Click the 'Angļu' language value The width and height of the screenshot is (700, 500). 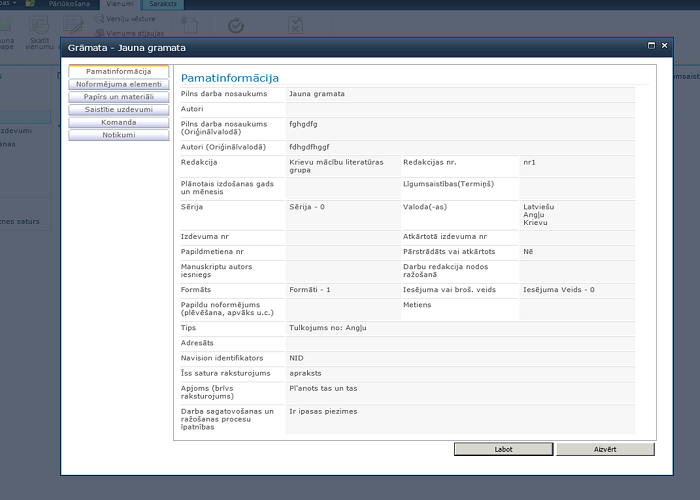[533, 215]
